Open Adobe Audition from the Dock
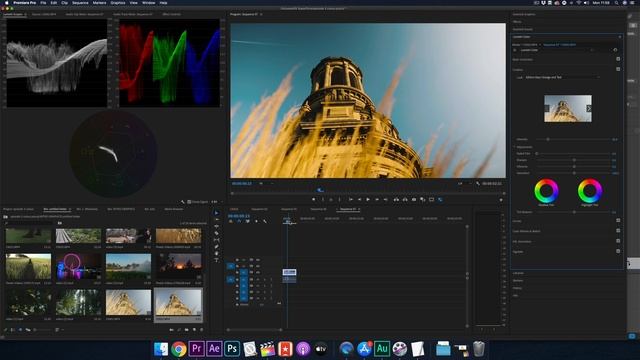Image resolution: width=640 pixels, height=360 pixels. (382, 349)
